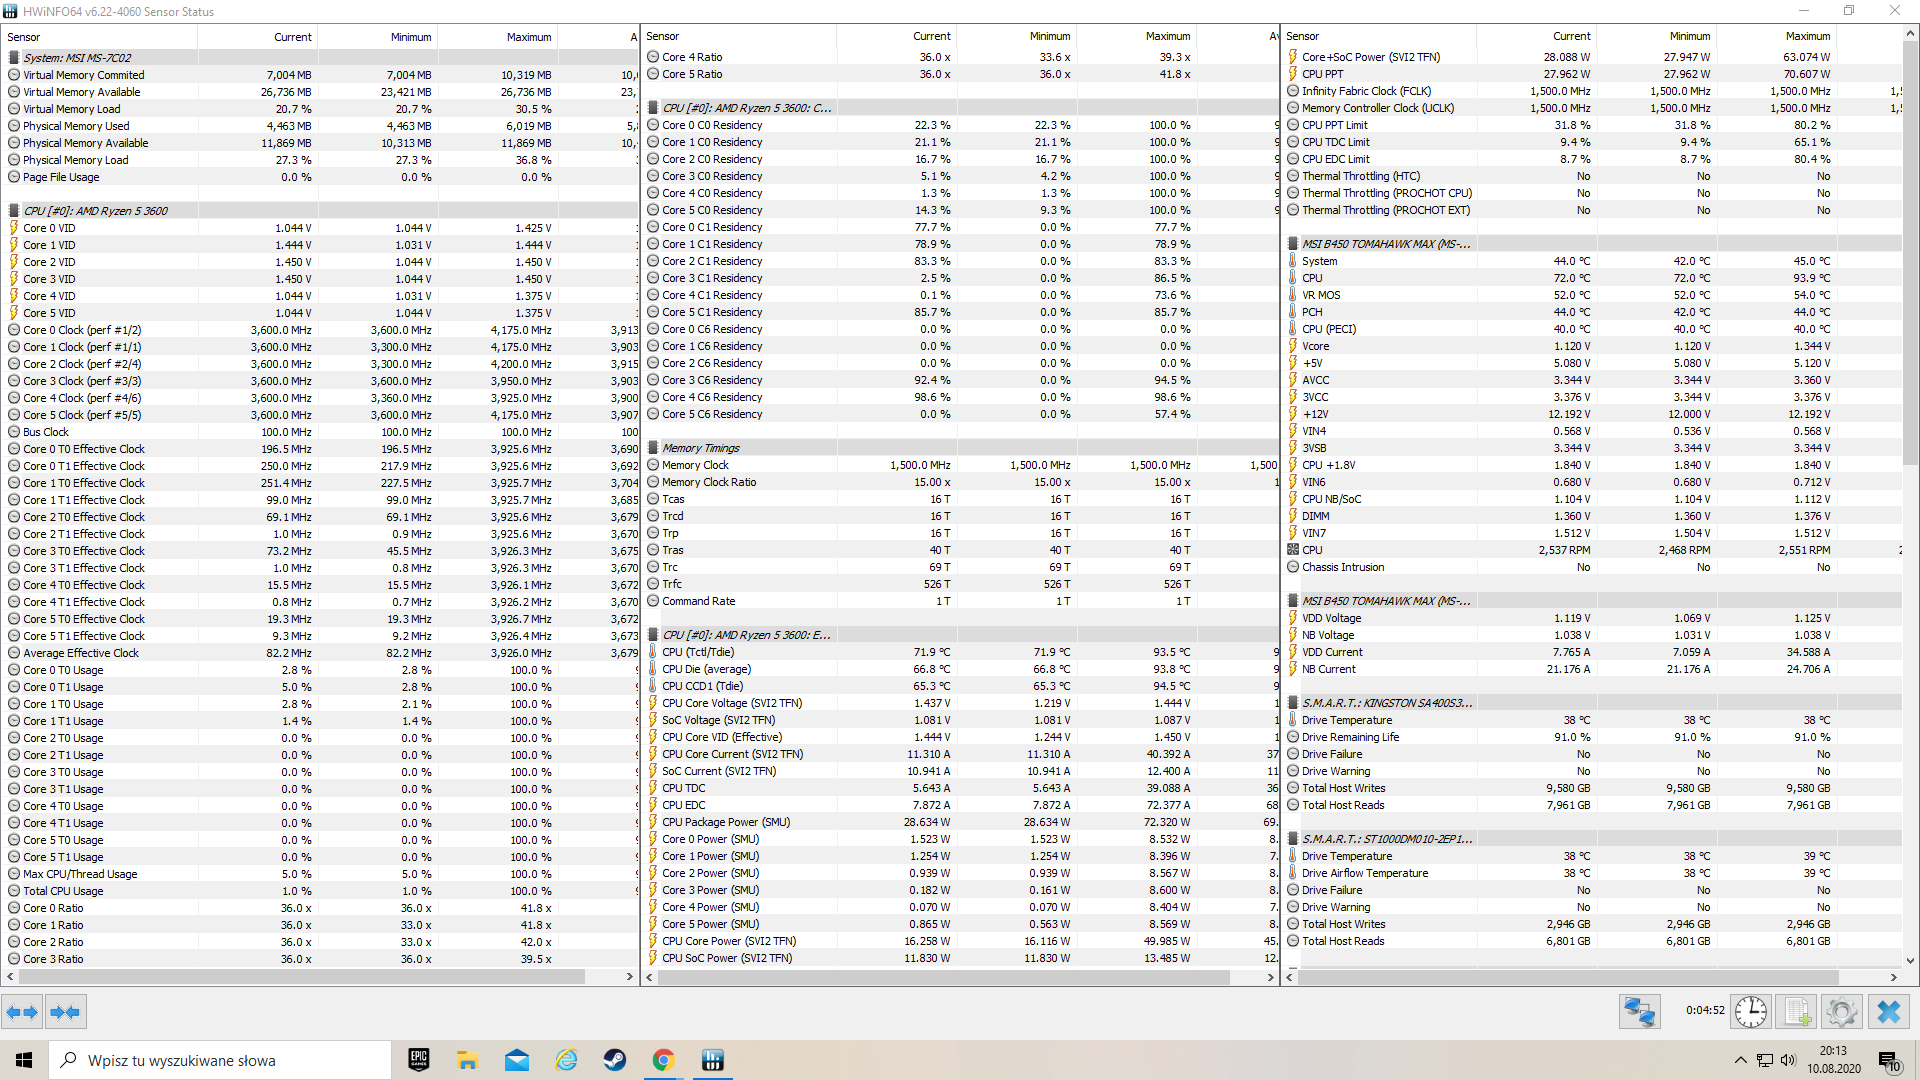This screenshot has width=1920, height=1080.
Task: Click the right pane 'Maximum' column header
Action: (1778, 36)
